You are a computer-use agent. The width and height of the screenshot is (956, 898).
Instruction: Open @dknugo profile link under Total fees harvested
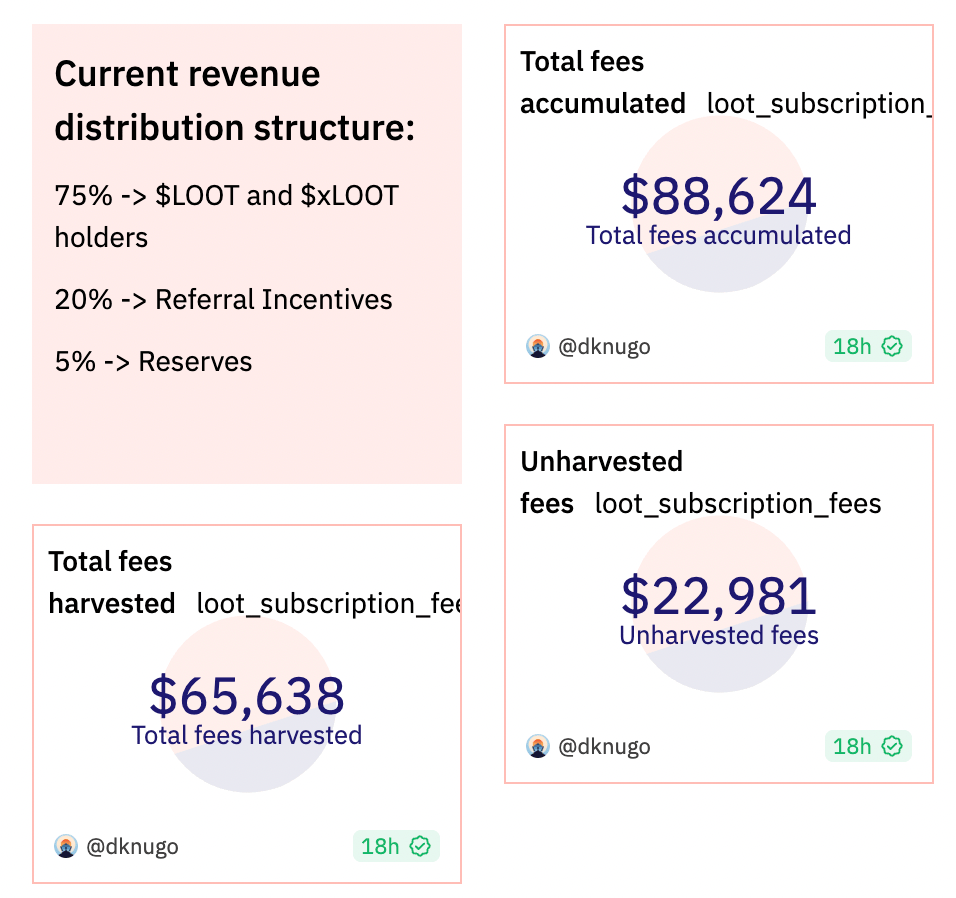click(x=132, y=847)
